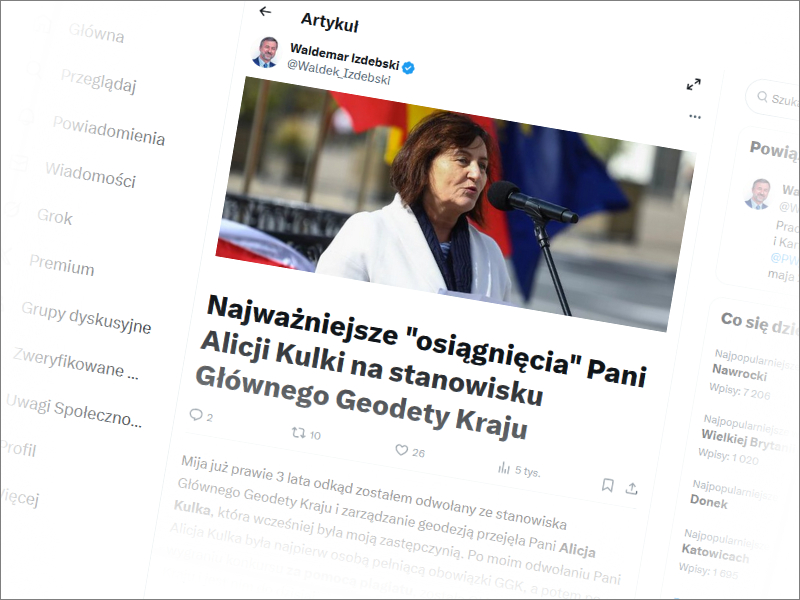
Task: Open Grok from the sidebar
Action: tap(55, 217)
